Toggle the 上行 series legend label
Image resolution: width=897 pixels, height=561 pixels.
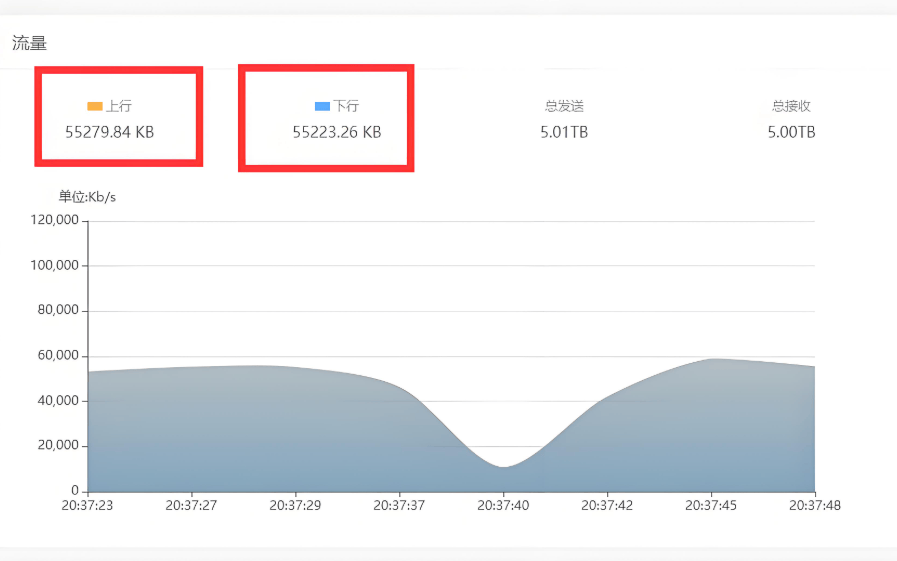(x=119, y=106)
